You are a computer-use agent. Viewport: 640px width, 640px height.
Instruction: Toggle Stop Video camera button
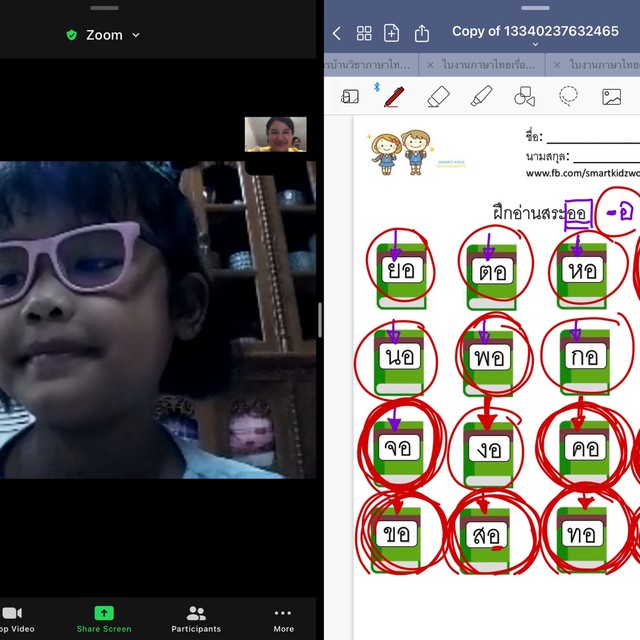click(x=14, y=618)
